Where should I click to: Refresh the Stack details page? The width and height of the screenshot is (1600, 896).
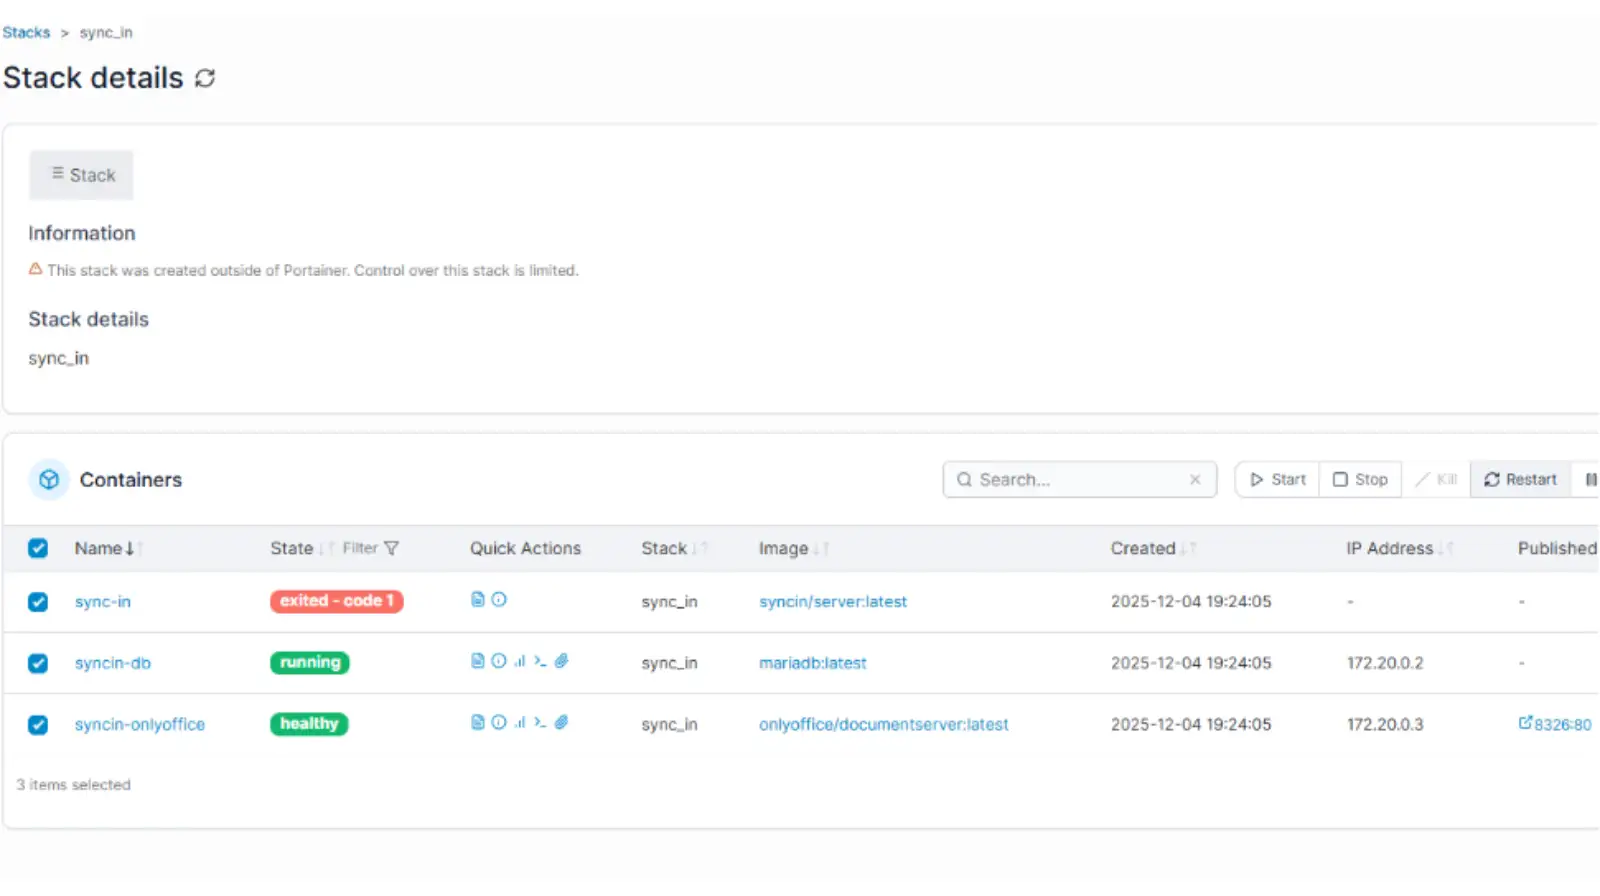[x=205, y=78]
